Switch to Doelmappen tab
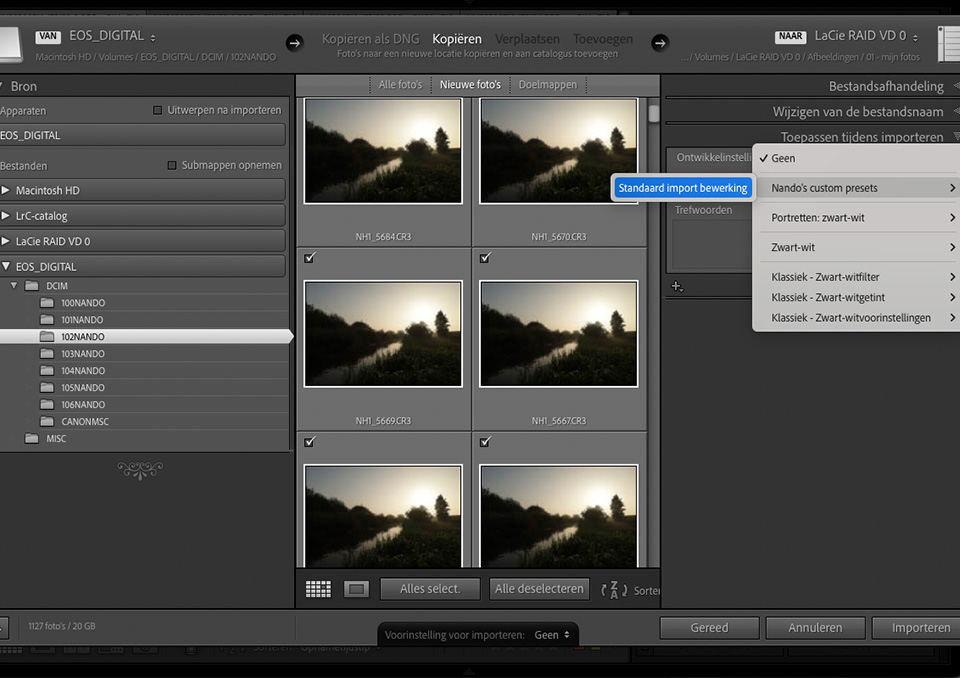 [548, 85]
